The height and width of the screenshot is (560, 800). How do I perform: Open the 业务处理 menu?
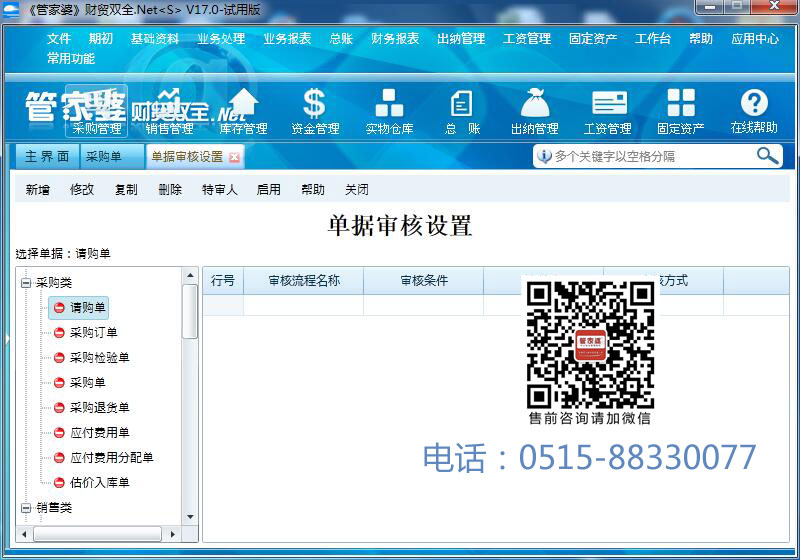tap(221, 39)
